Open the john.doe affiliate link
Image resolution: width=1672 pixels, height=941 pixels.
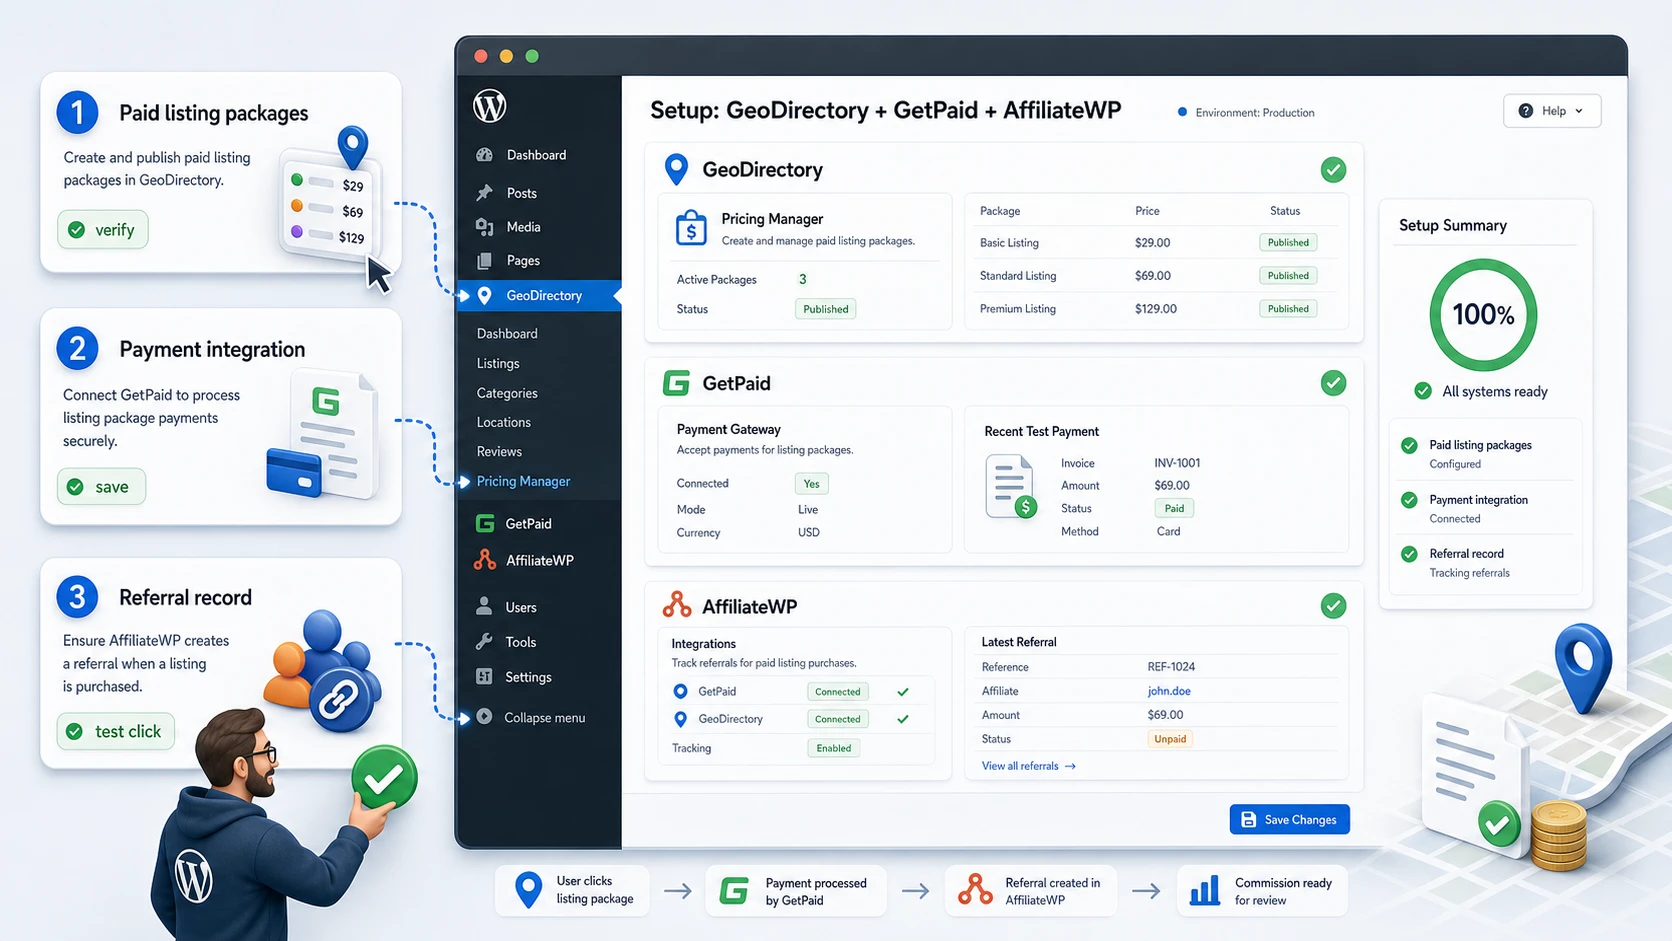click(1169, 691)
